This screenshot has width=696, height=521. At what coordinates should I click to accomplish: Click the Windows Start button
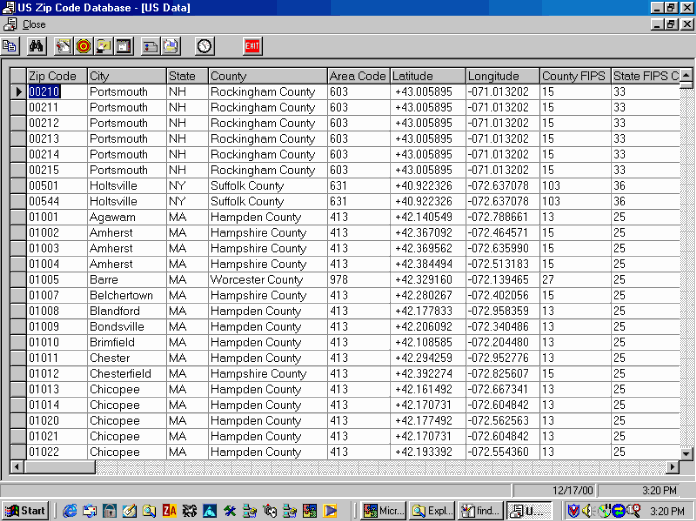point(27,510)
